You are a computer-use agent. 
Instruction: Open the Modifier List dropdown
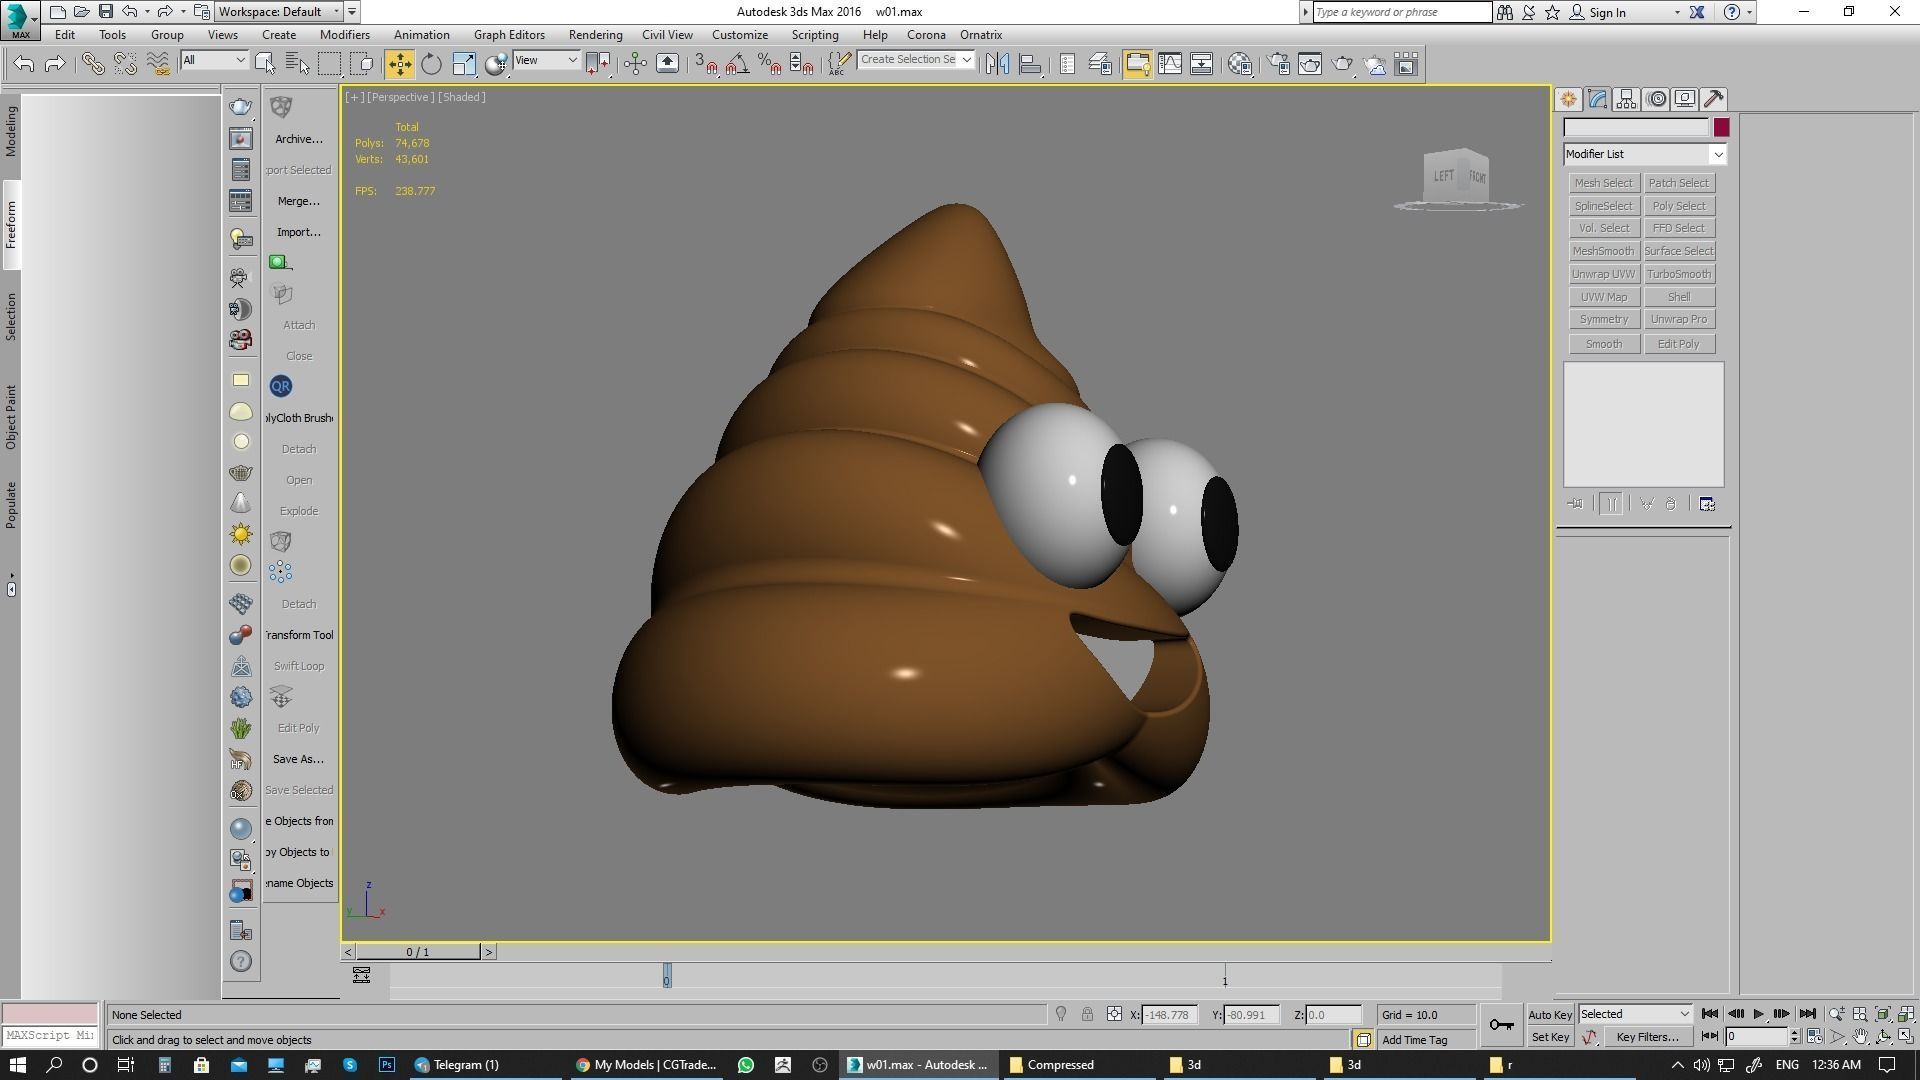[1645, 154]
